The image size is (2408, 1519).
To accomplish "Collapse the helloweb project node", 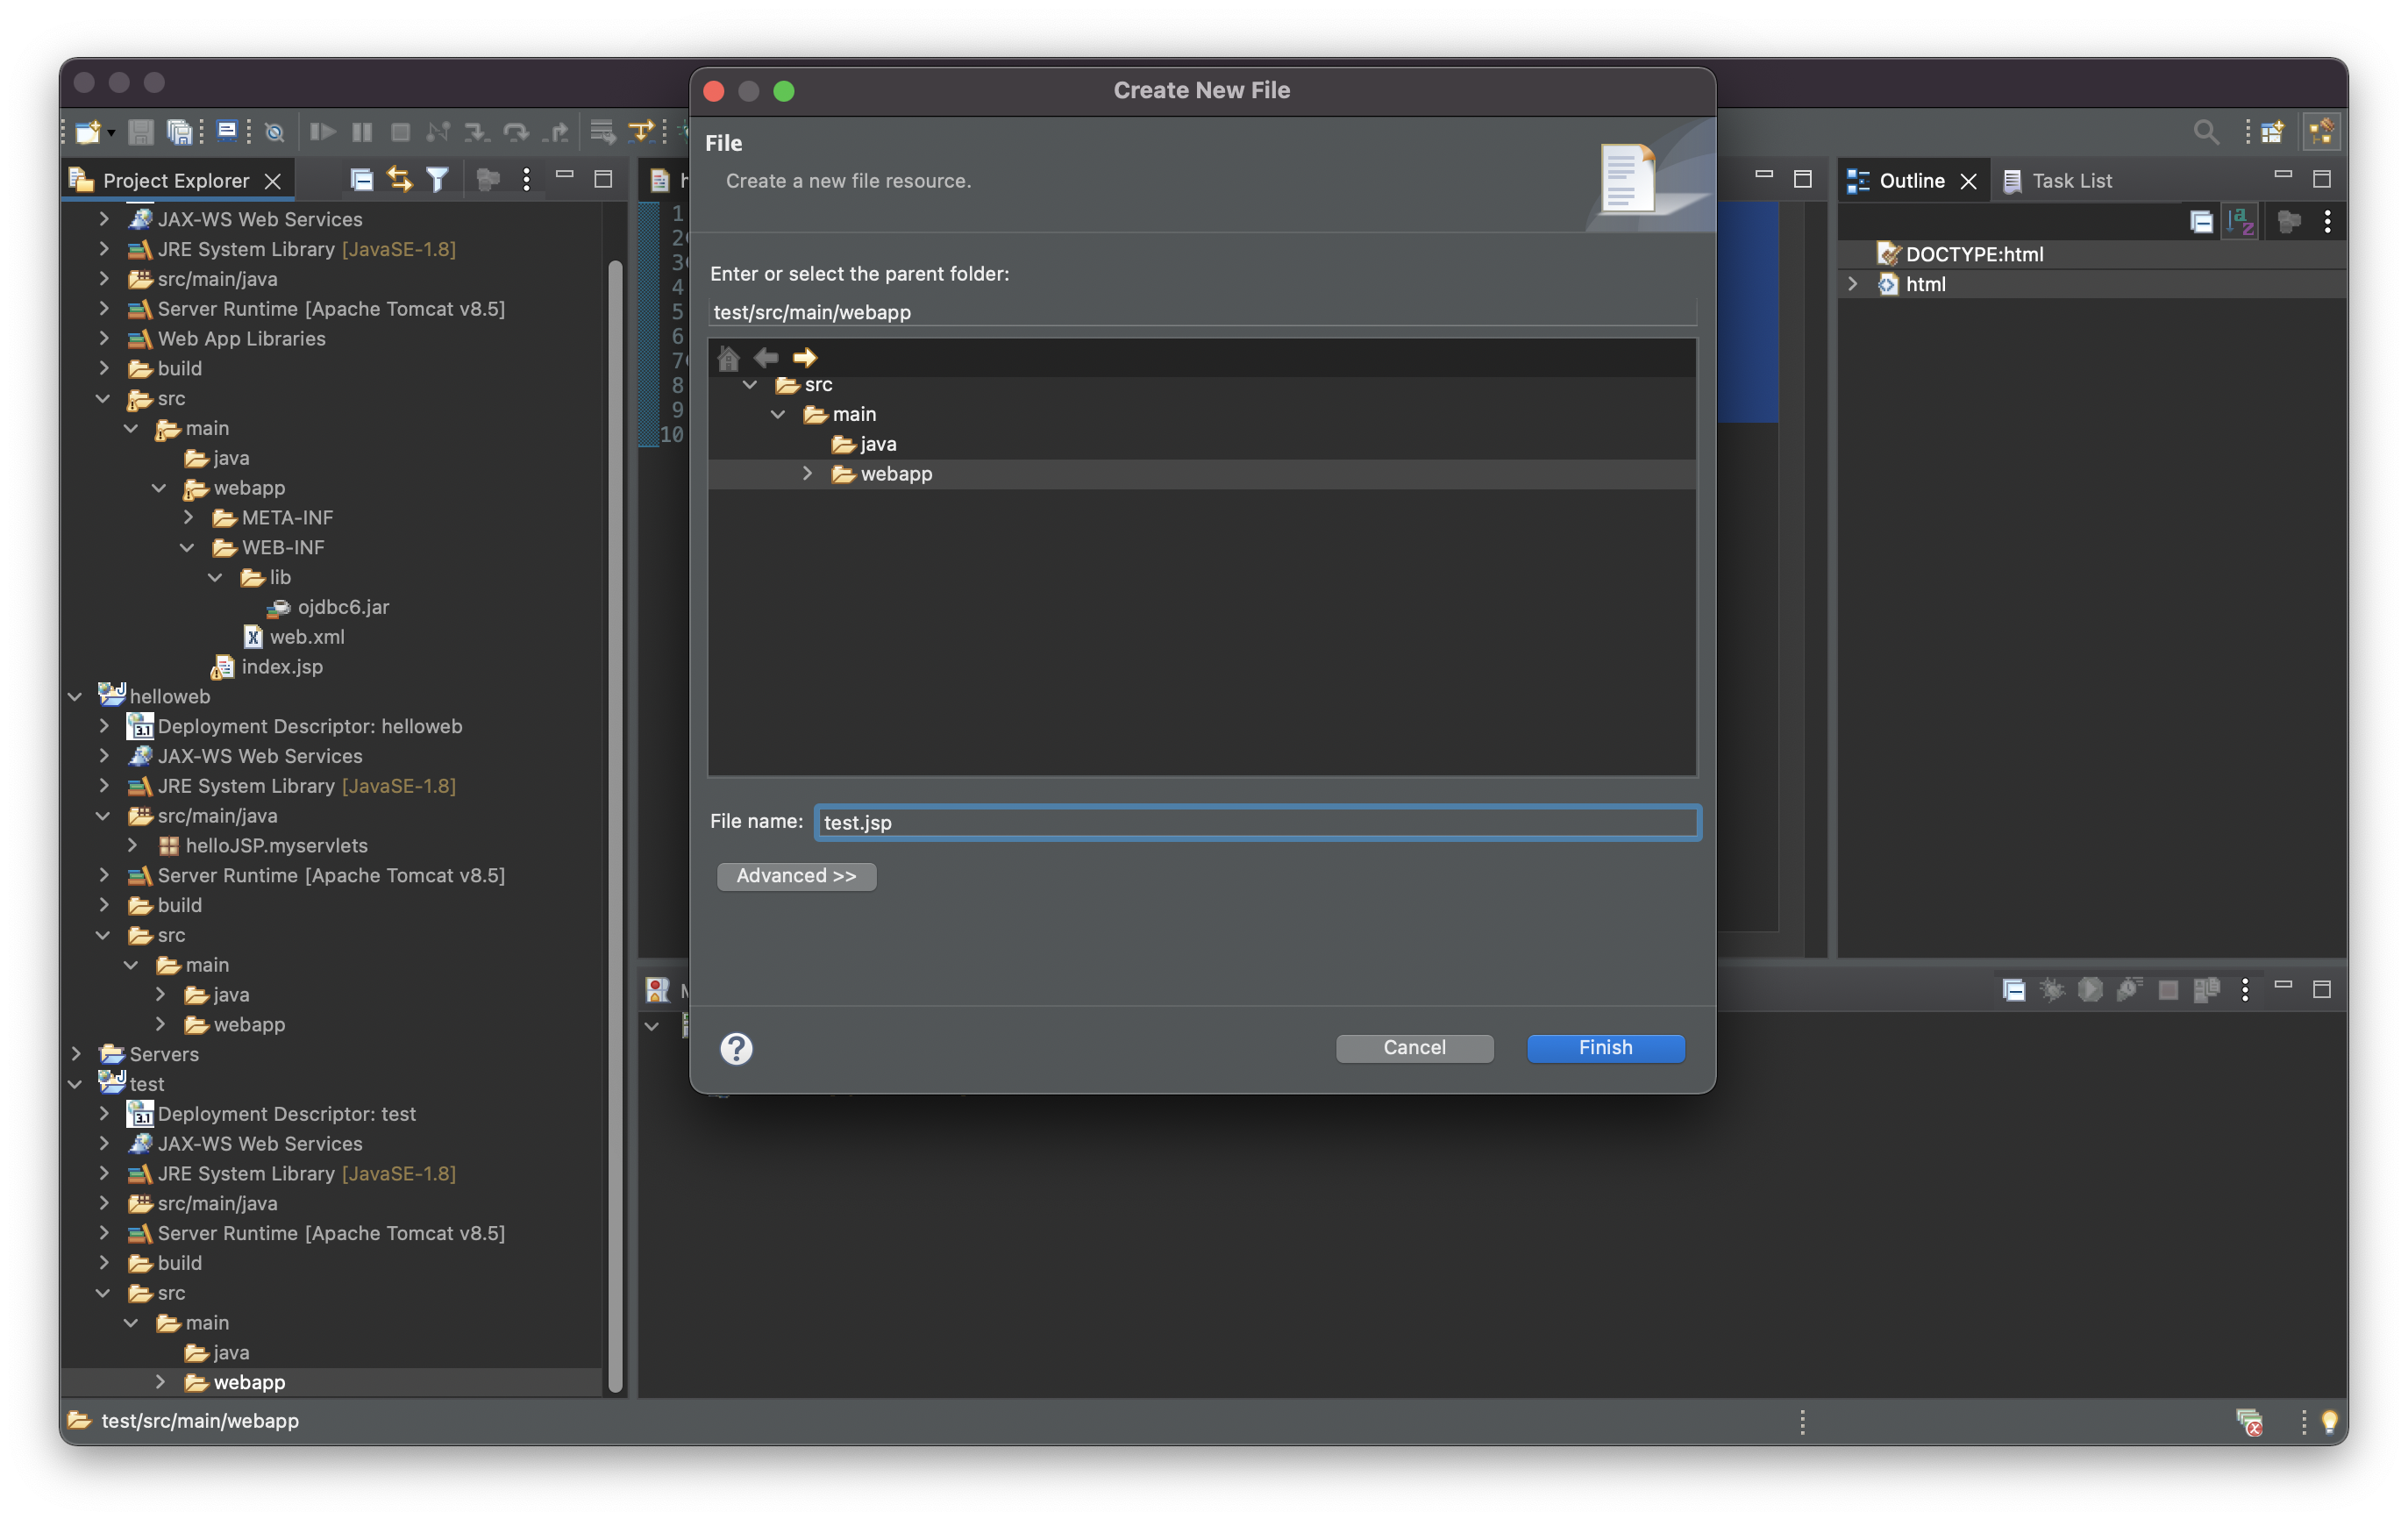I will (x=75, y=697).
